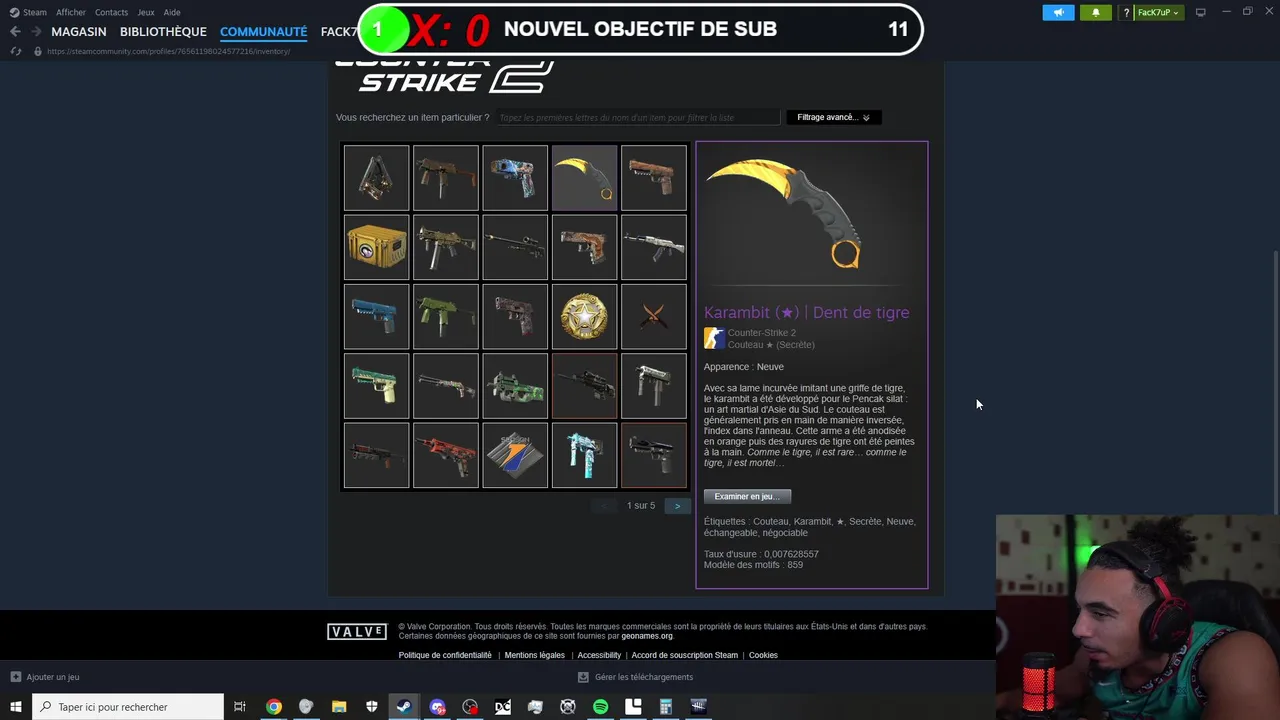Open the Mentions légales link
The height and width of the screenshot is (720, 1280).
coord(535,655)
